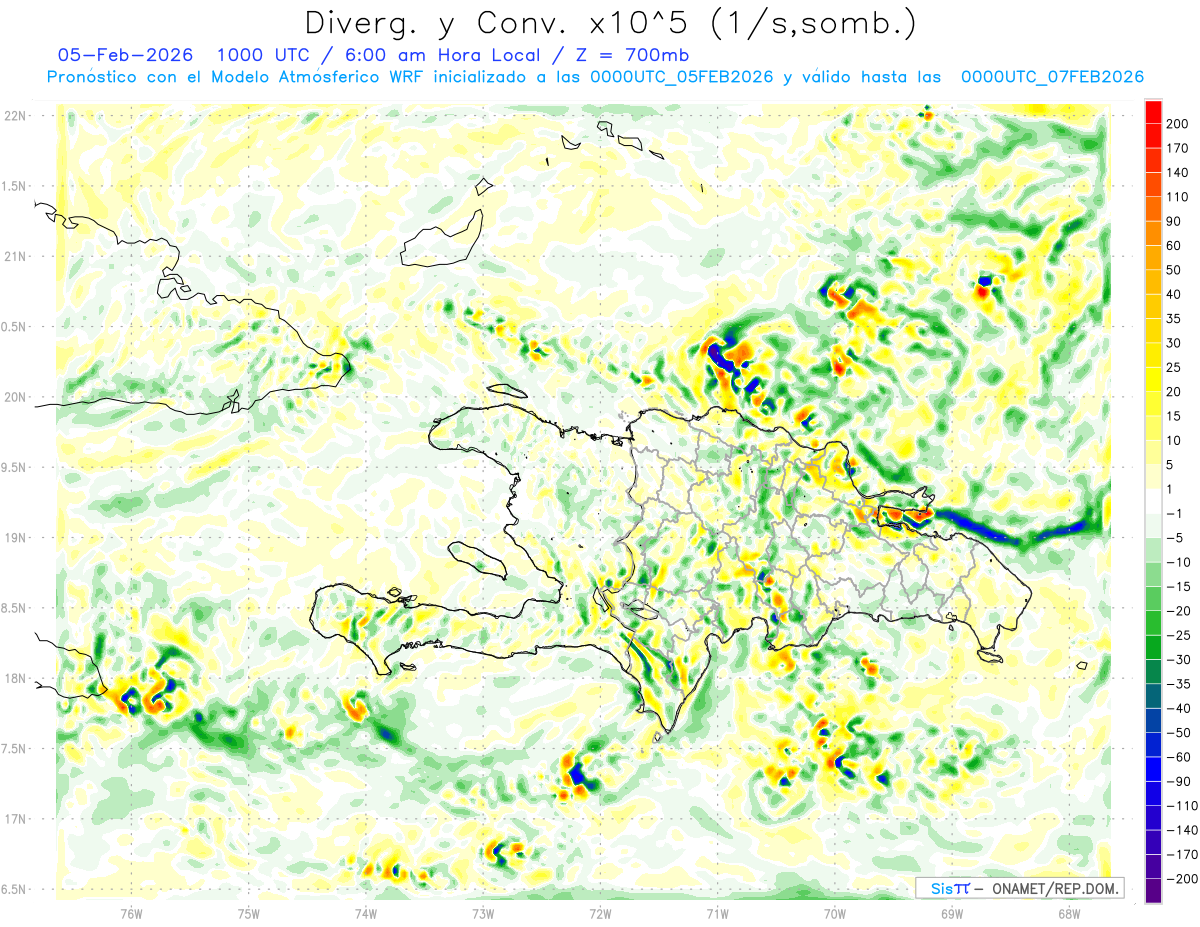Click the init time "0000UTC_05FEB2026"

682,77
